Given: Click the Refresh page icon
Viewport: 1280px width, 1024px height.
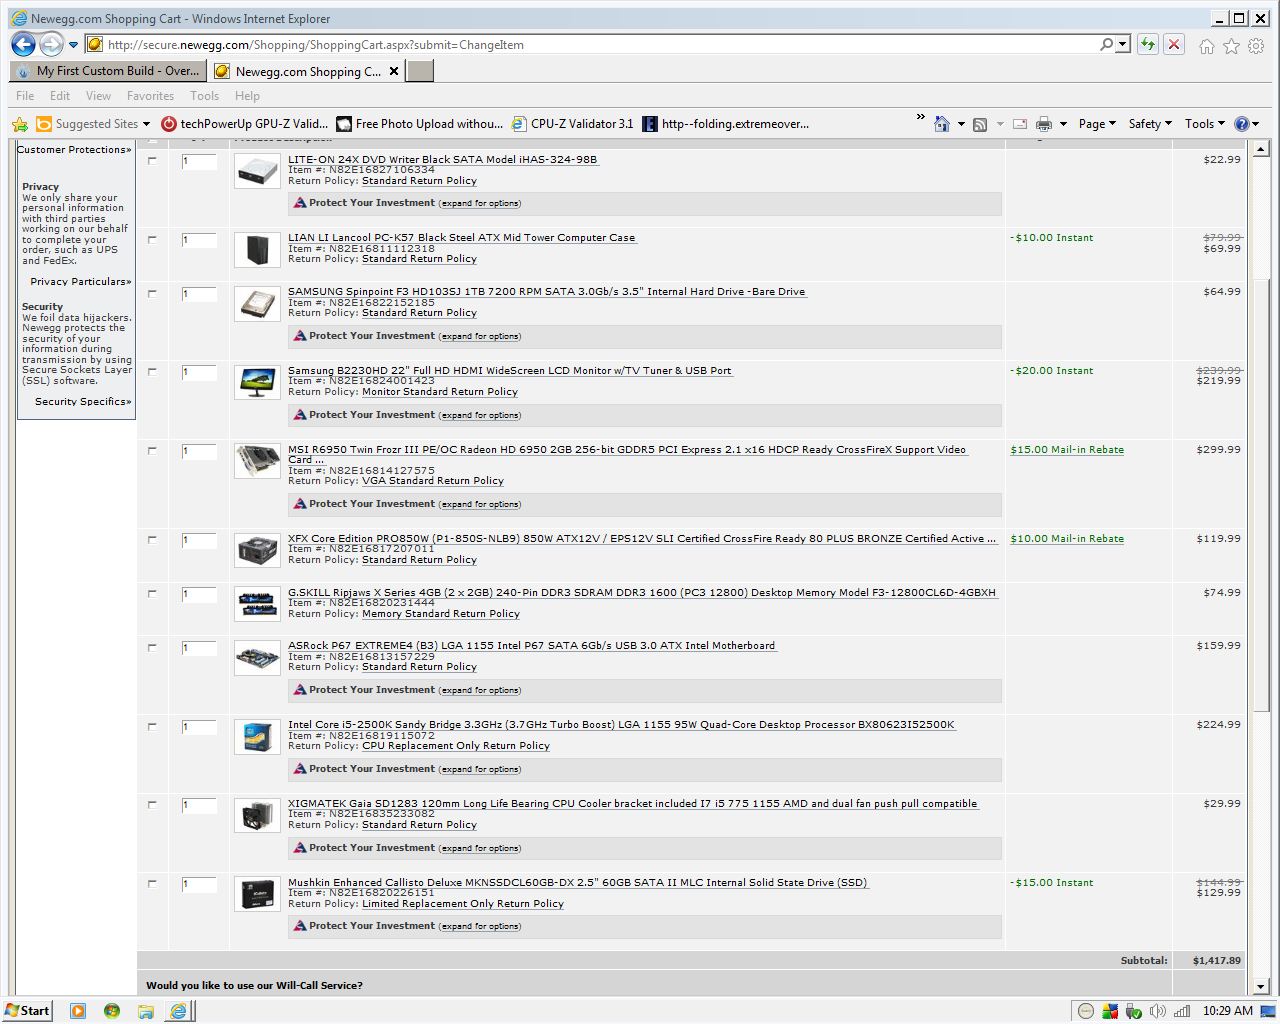Looking at the screenshot, I should pyautogui.click(x=1147, y=44).
